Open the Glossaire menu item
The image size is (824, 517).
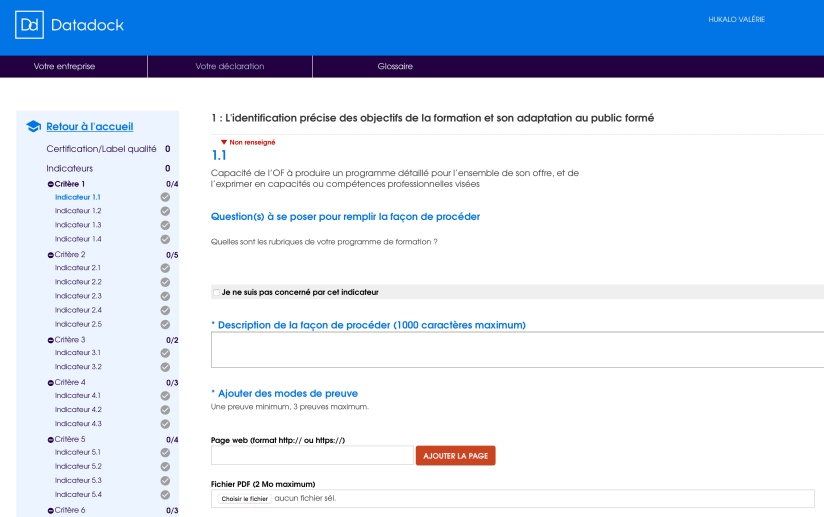tap(395, 67)
